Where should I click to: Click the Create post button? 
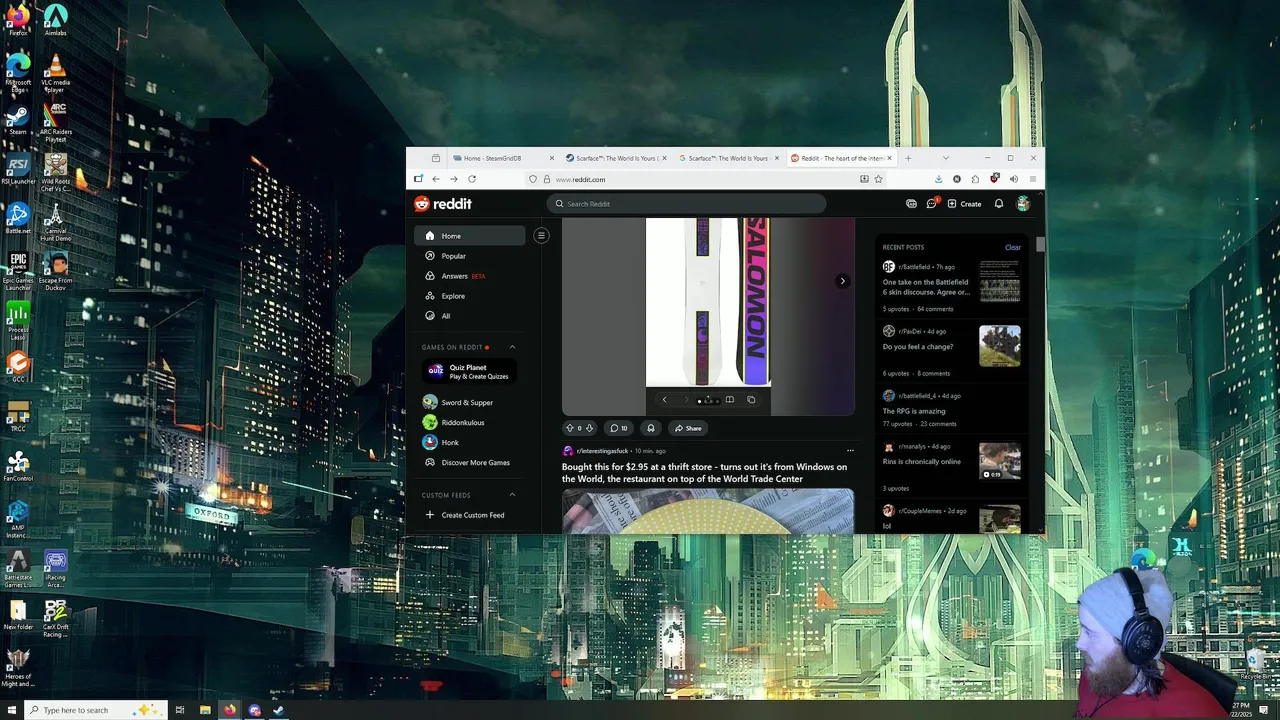click(964, 204)
